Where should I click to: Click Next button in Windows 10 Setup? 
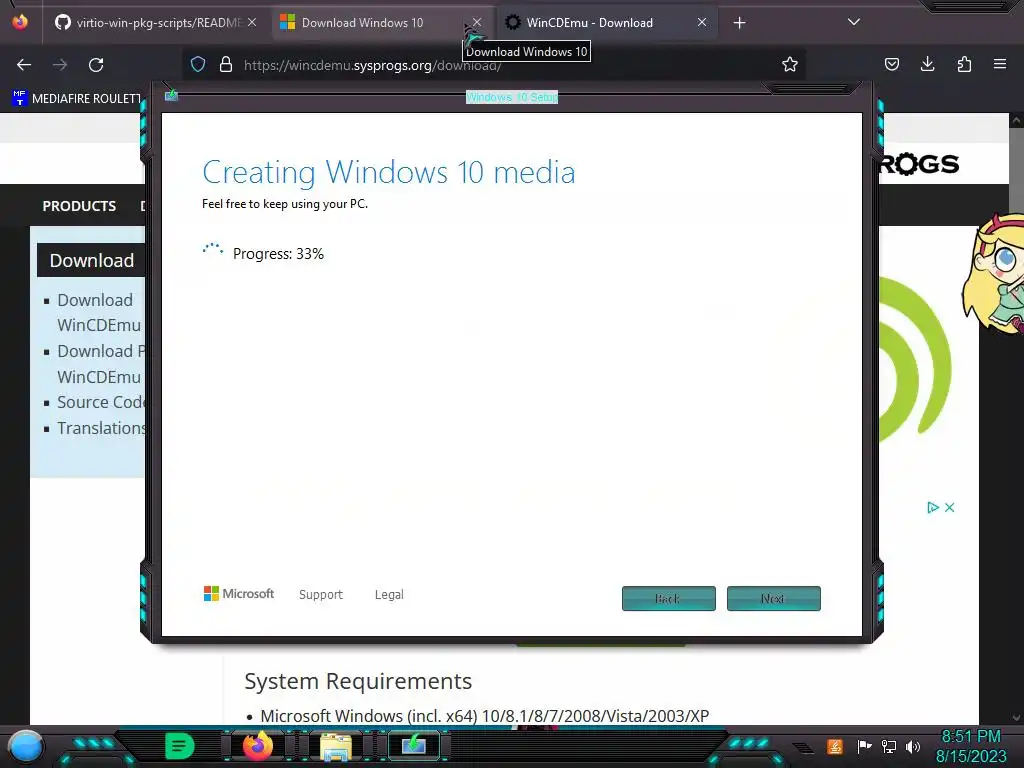point(774,598)
